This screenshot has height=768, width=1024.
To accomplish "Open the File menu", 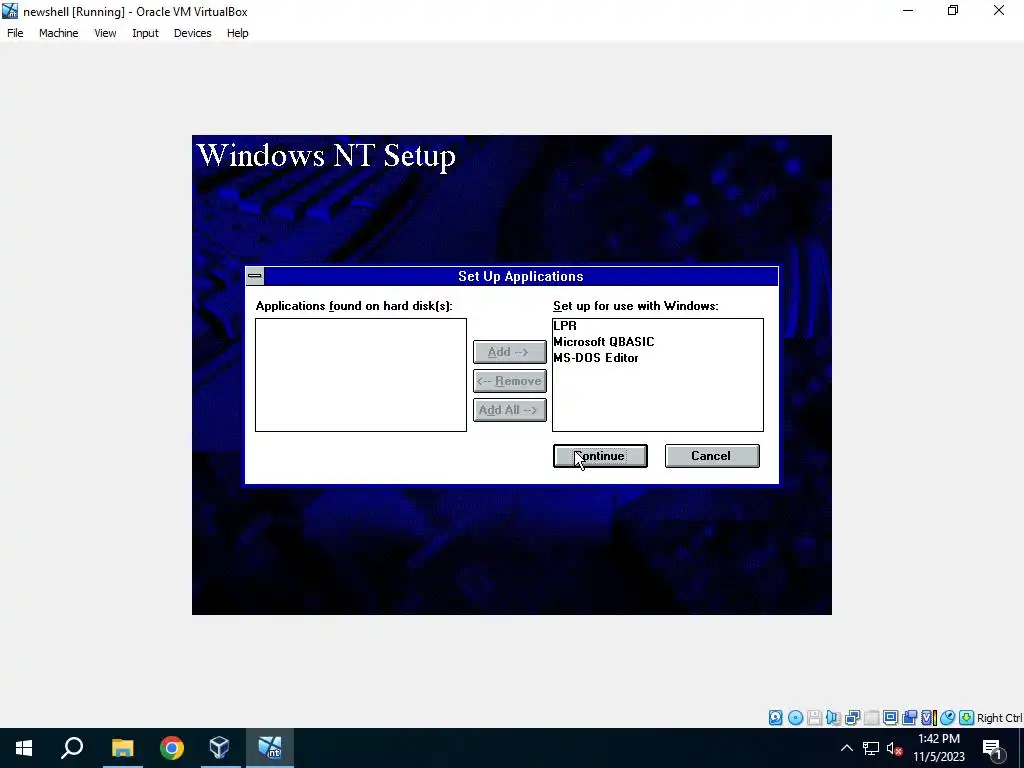I will (15, 33).
